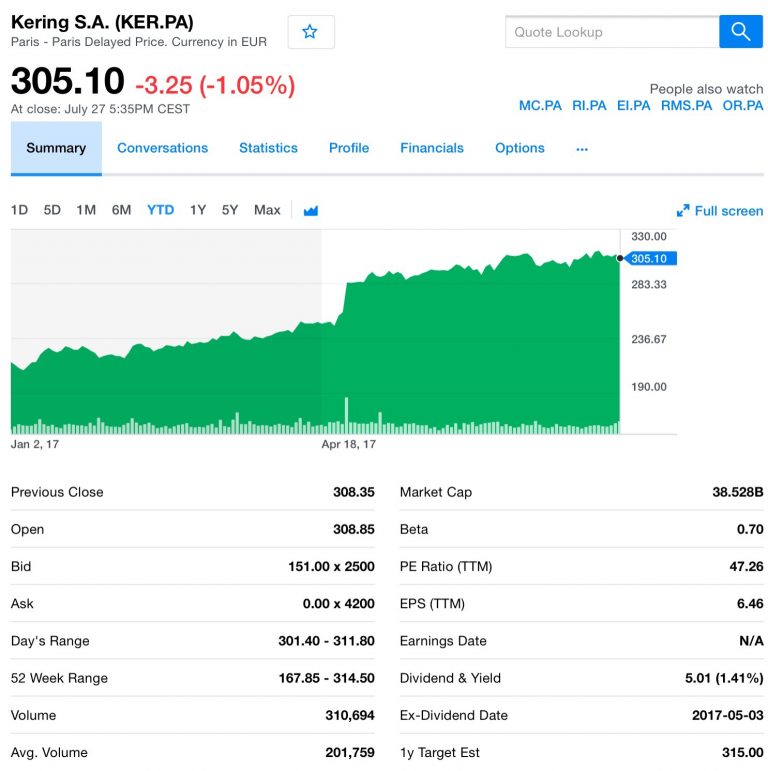Click Ex-Dividend Date value 2017-05-03
The width and height of the screenshot is (768, 771).
tap(728, 715)
